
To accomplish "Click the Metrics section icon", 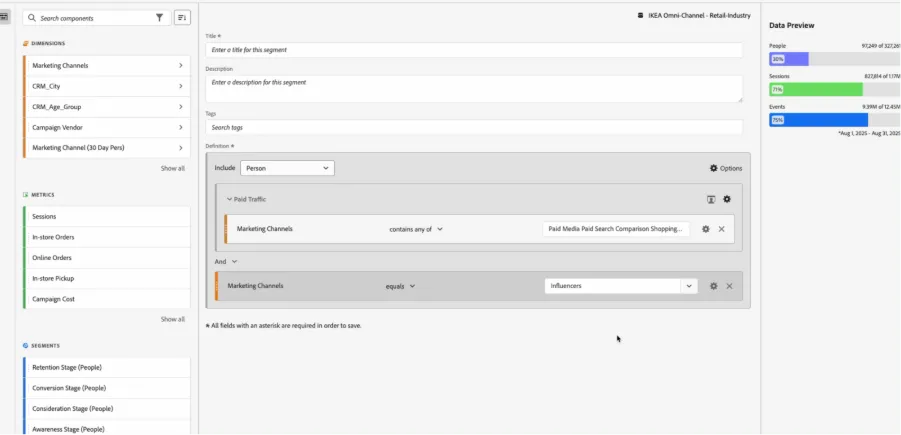I will (x=26, y=195).
